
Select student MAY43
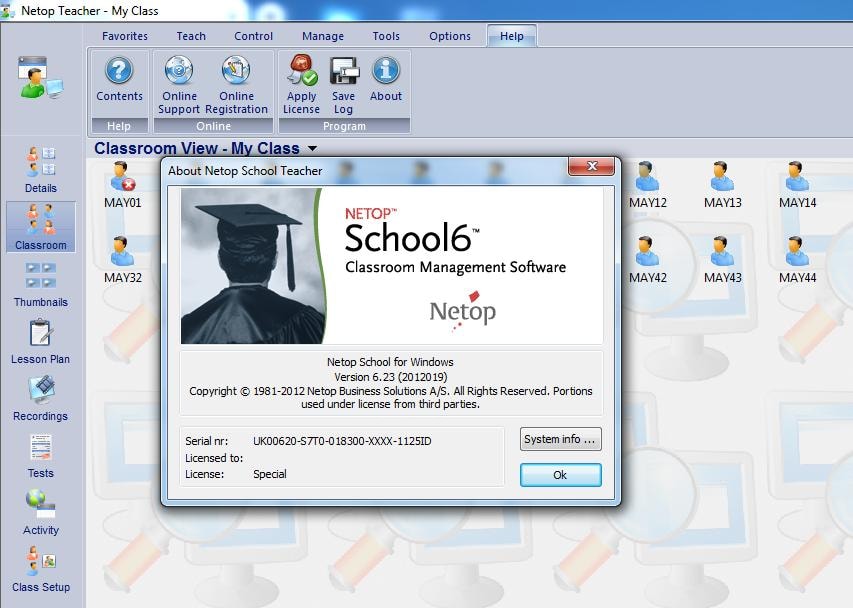pos(723,260)
